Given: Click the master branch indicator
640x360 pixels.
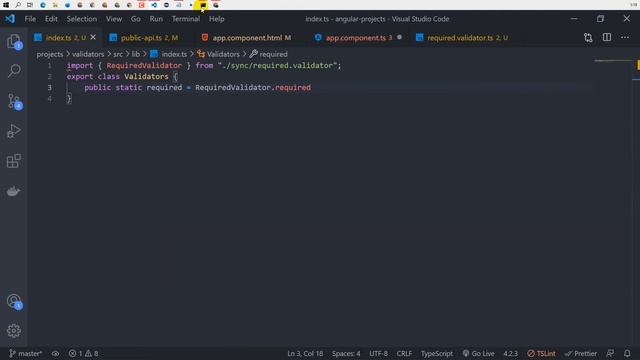Looking at the screenshot, I should pyautogui.click(x=25, y=353).
